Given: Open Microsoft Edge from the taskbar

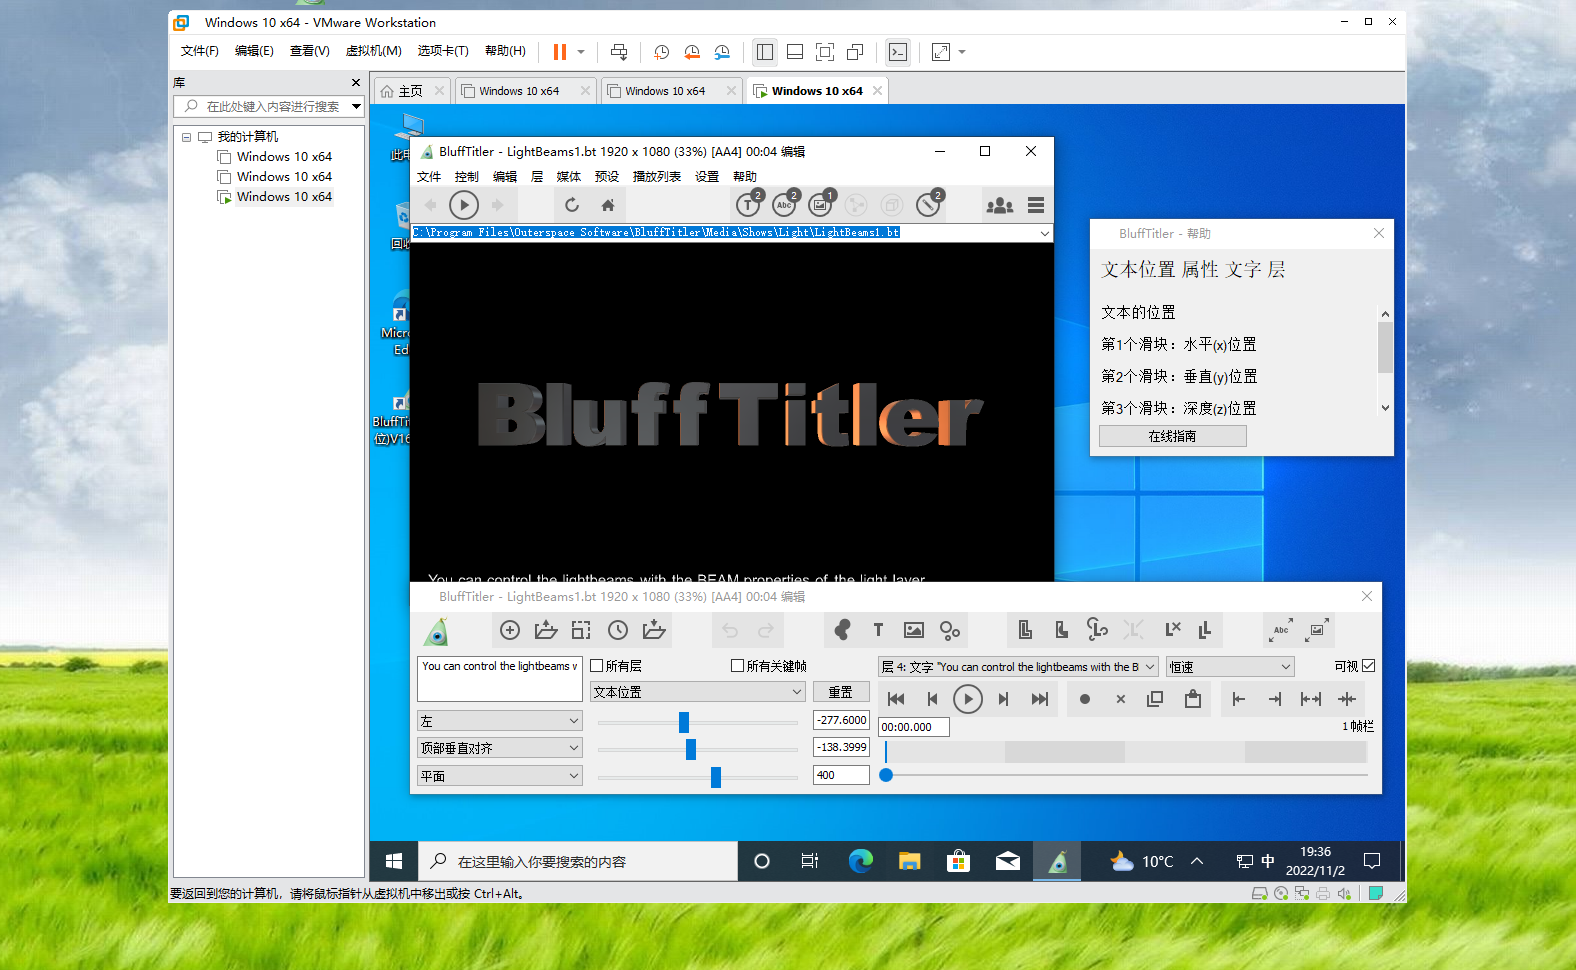Looking at the screenshot, I should pyautogui.click(x=860, y=861).
